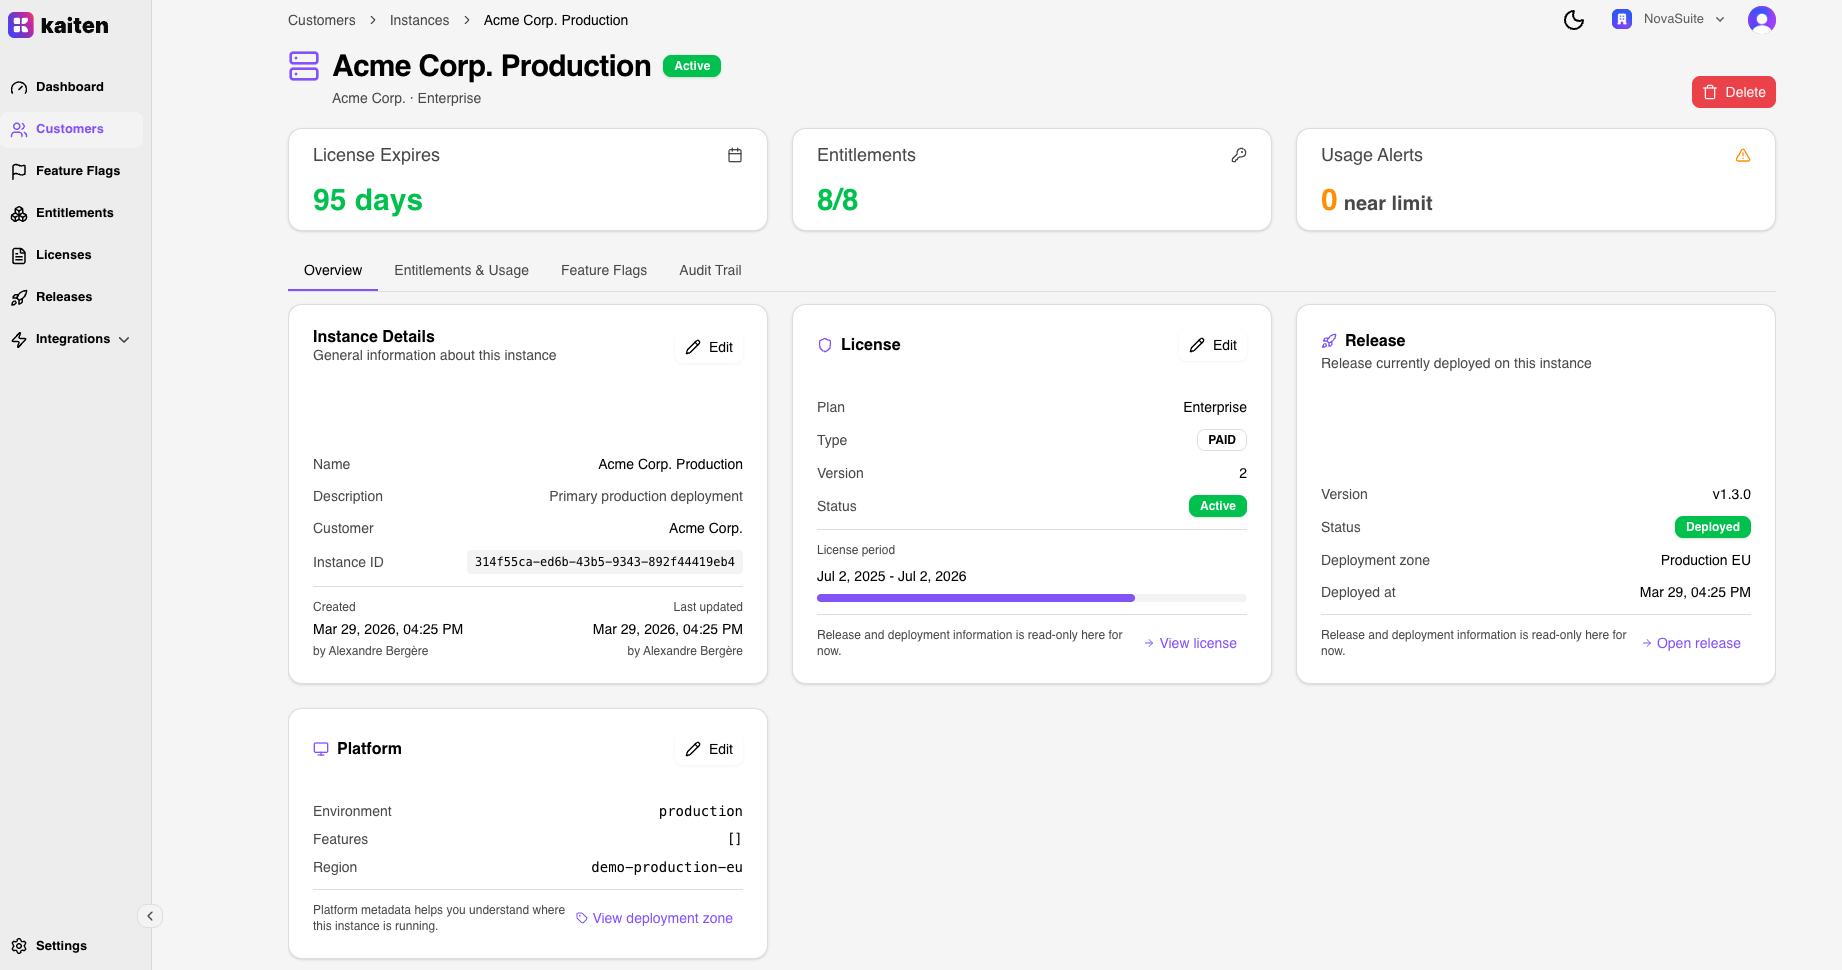
Task: Open the user avatar menu
Action: (x=1761, y=20)
